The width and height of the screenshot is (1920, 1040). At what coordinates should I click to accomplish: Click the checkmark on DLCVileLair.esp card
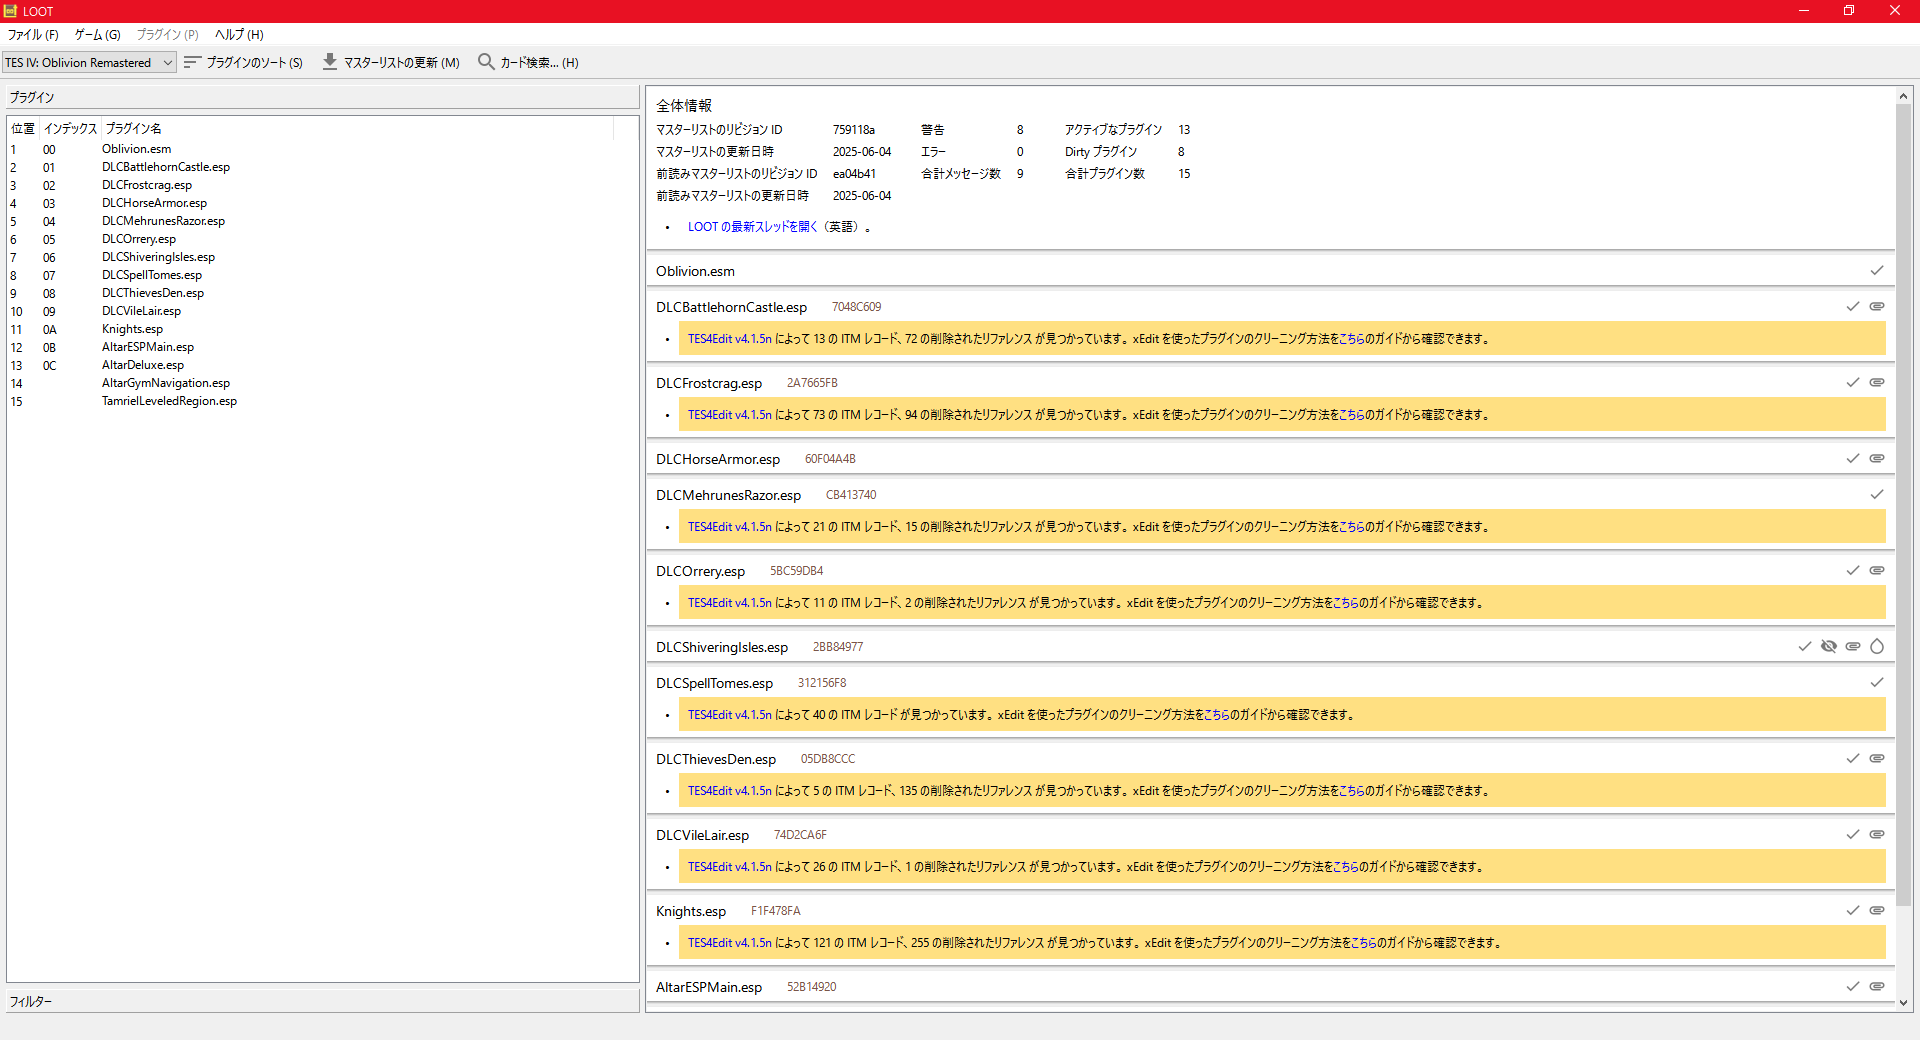[1853, 835]
